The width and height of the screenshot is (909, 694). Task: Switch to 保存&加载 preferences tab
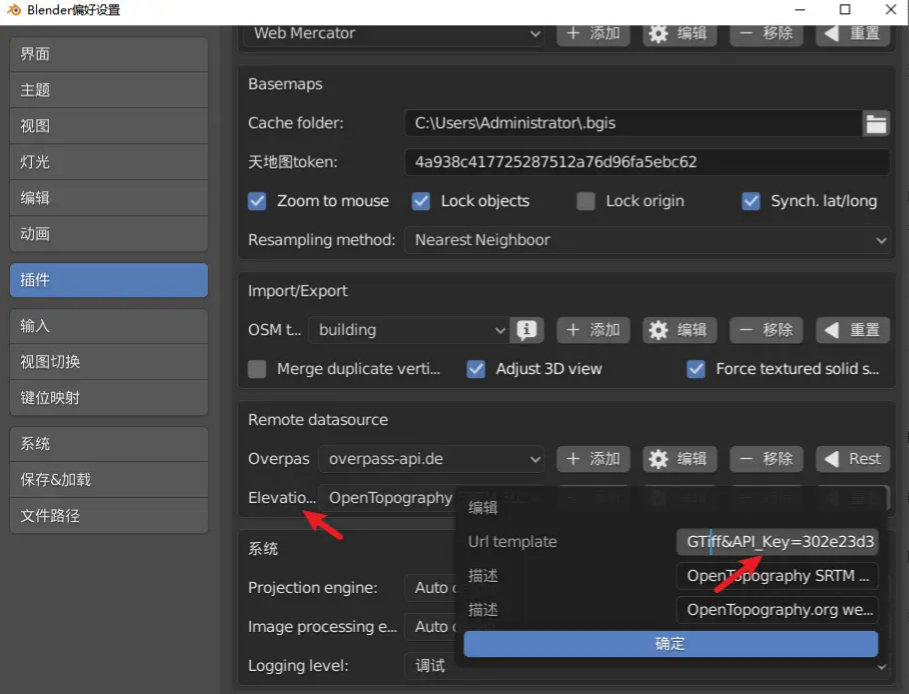109,481
